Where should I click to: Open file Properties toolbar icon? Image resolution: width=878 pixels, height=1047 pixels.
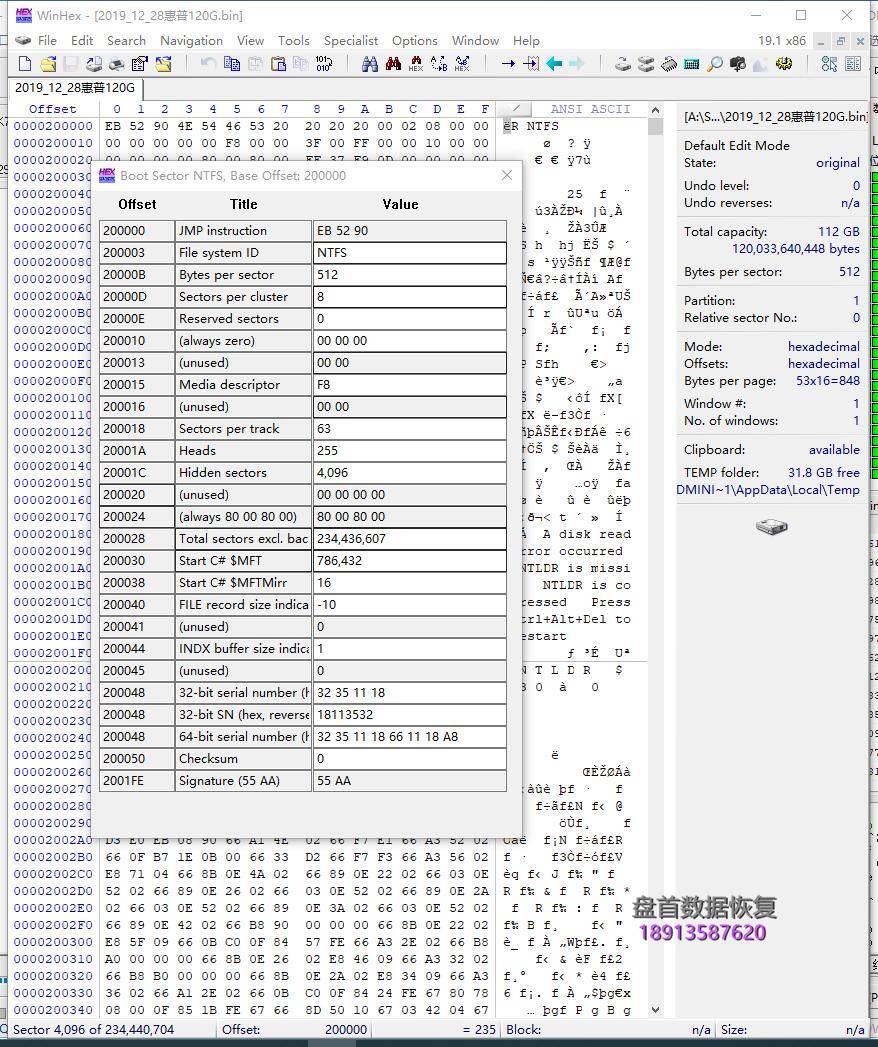tap(140, 64)
